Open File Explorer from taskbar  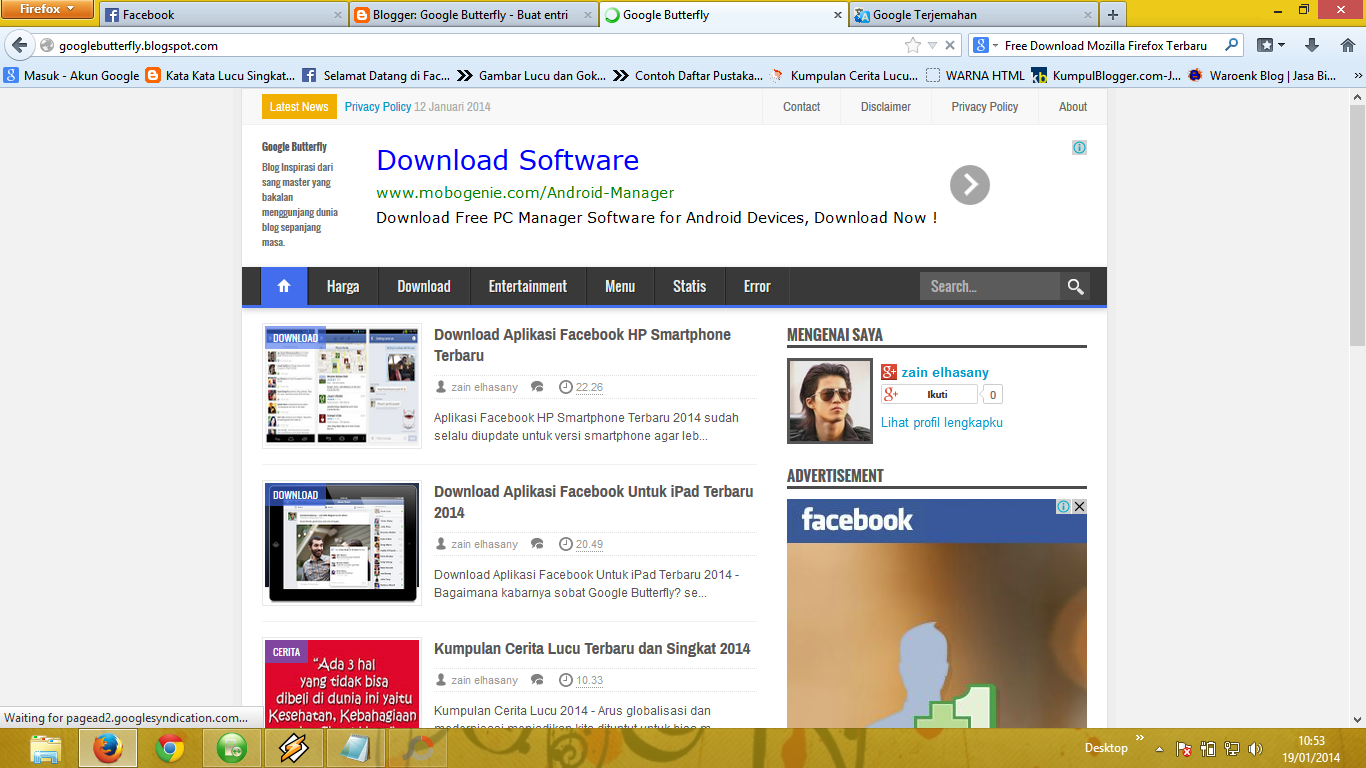tap(46, 748)
